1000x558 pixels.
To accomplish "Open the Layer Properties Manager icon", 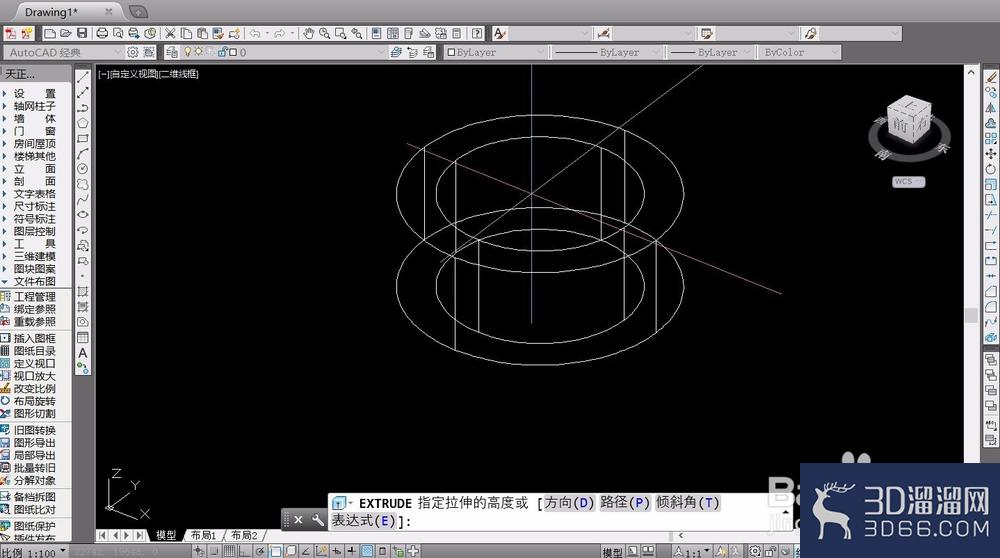I will [172, 52].
